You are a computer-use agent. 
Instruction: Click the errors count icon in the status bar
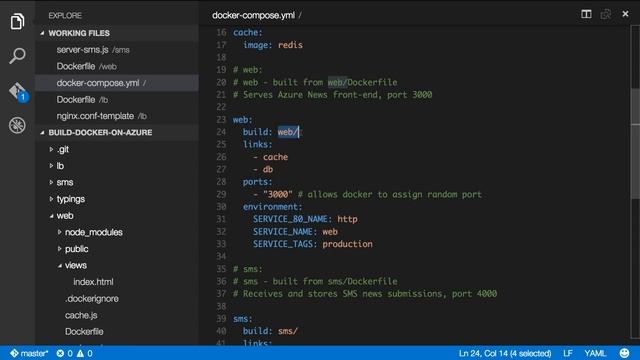60,353
